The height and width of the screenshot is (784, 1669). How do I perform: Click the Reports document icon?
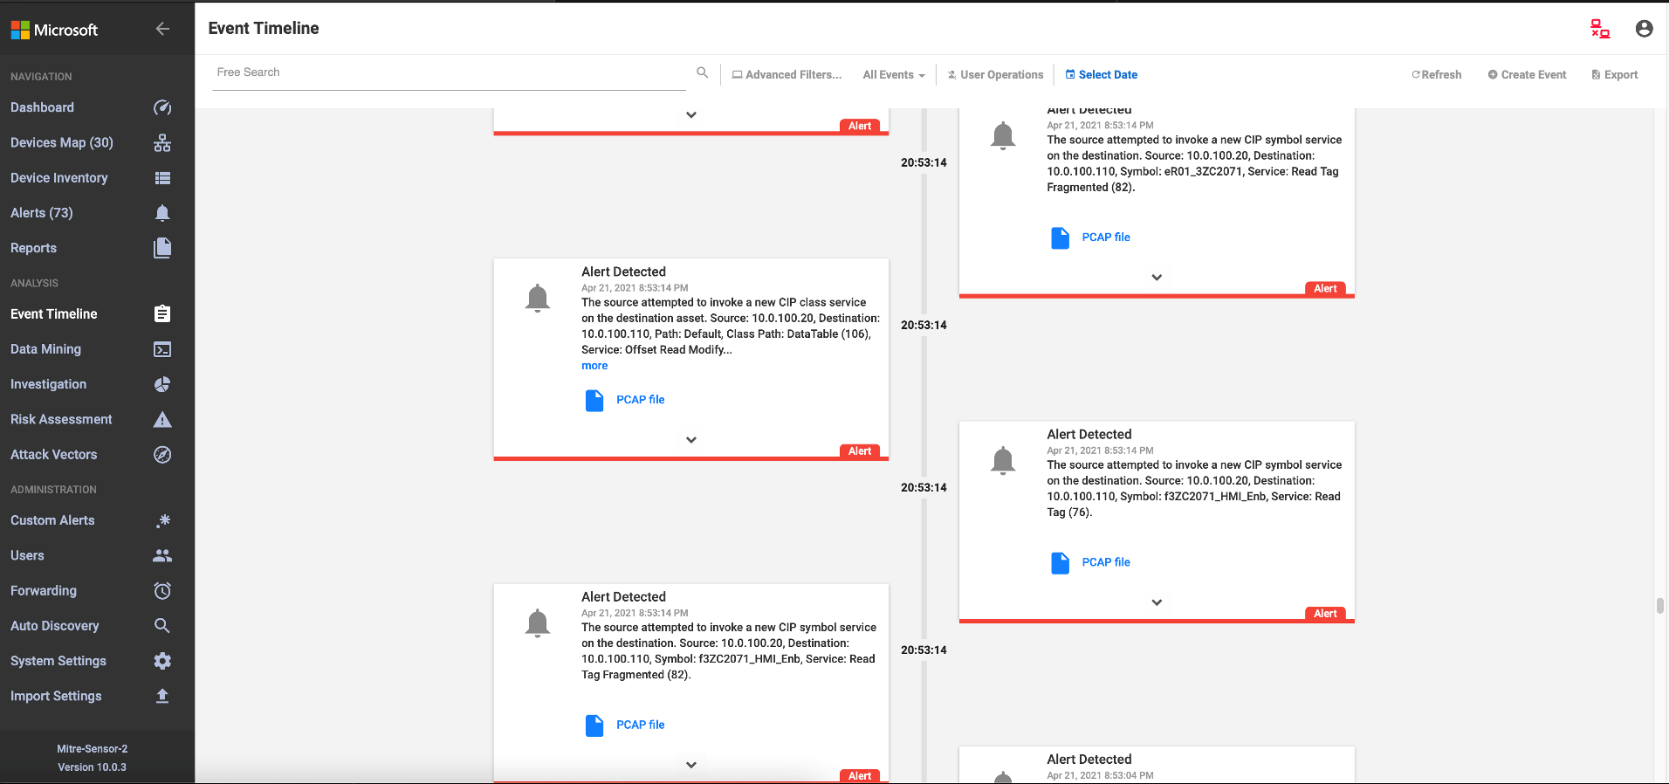pos(162,248)
